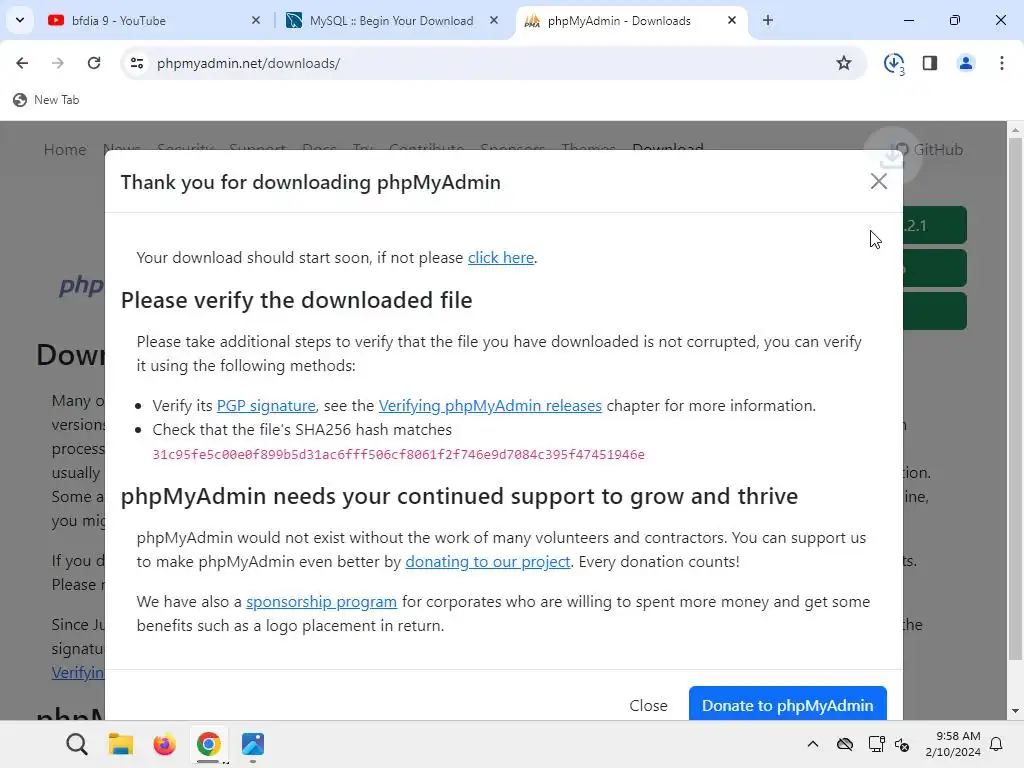Close the phpMyAdmin download dialog with X

pyautogui.click(x=878, y=182)
